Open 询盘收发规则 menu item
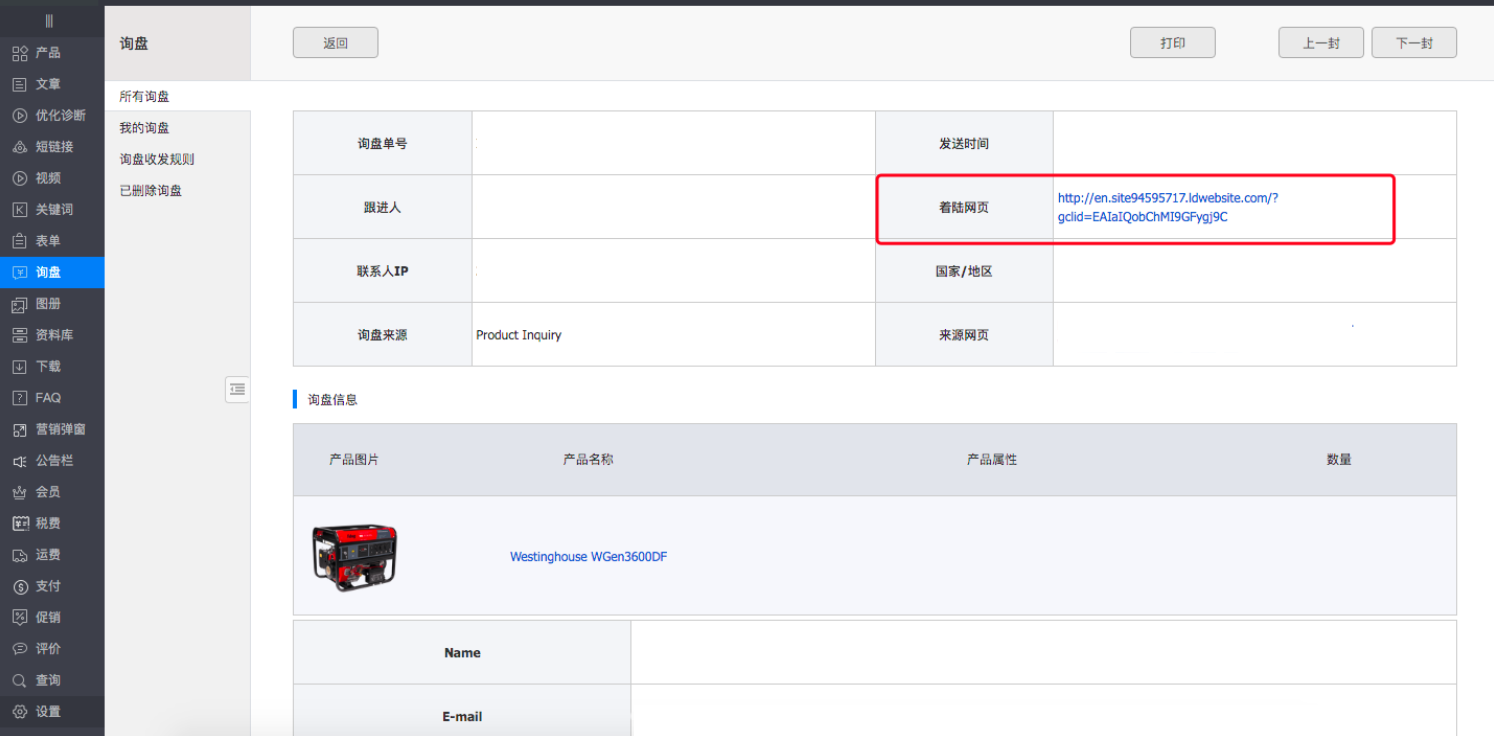The image size is (1494, 736). 157,159
